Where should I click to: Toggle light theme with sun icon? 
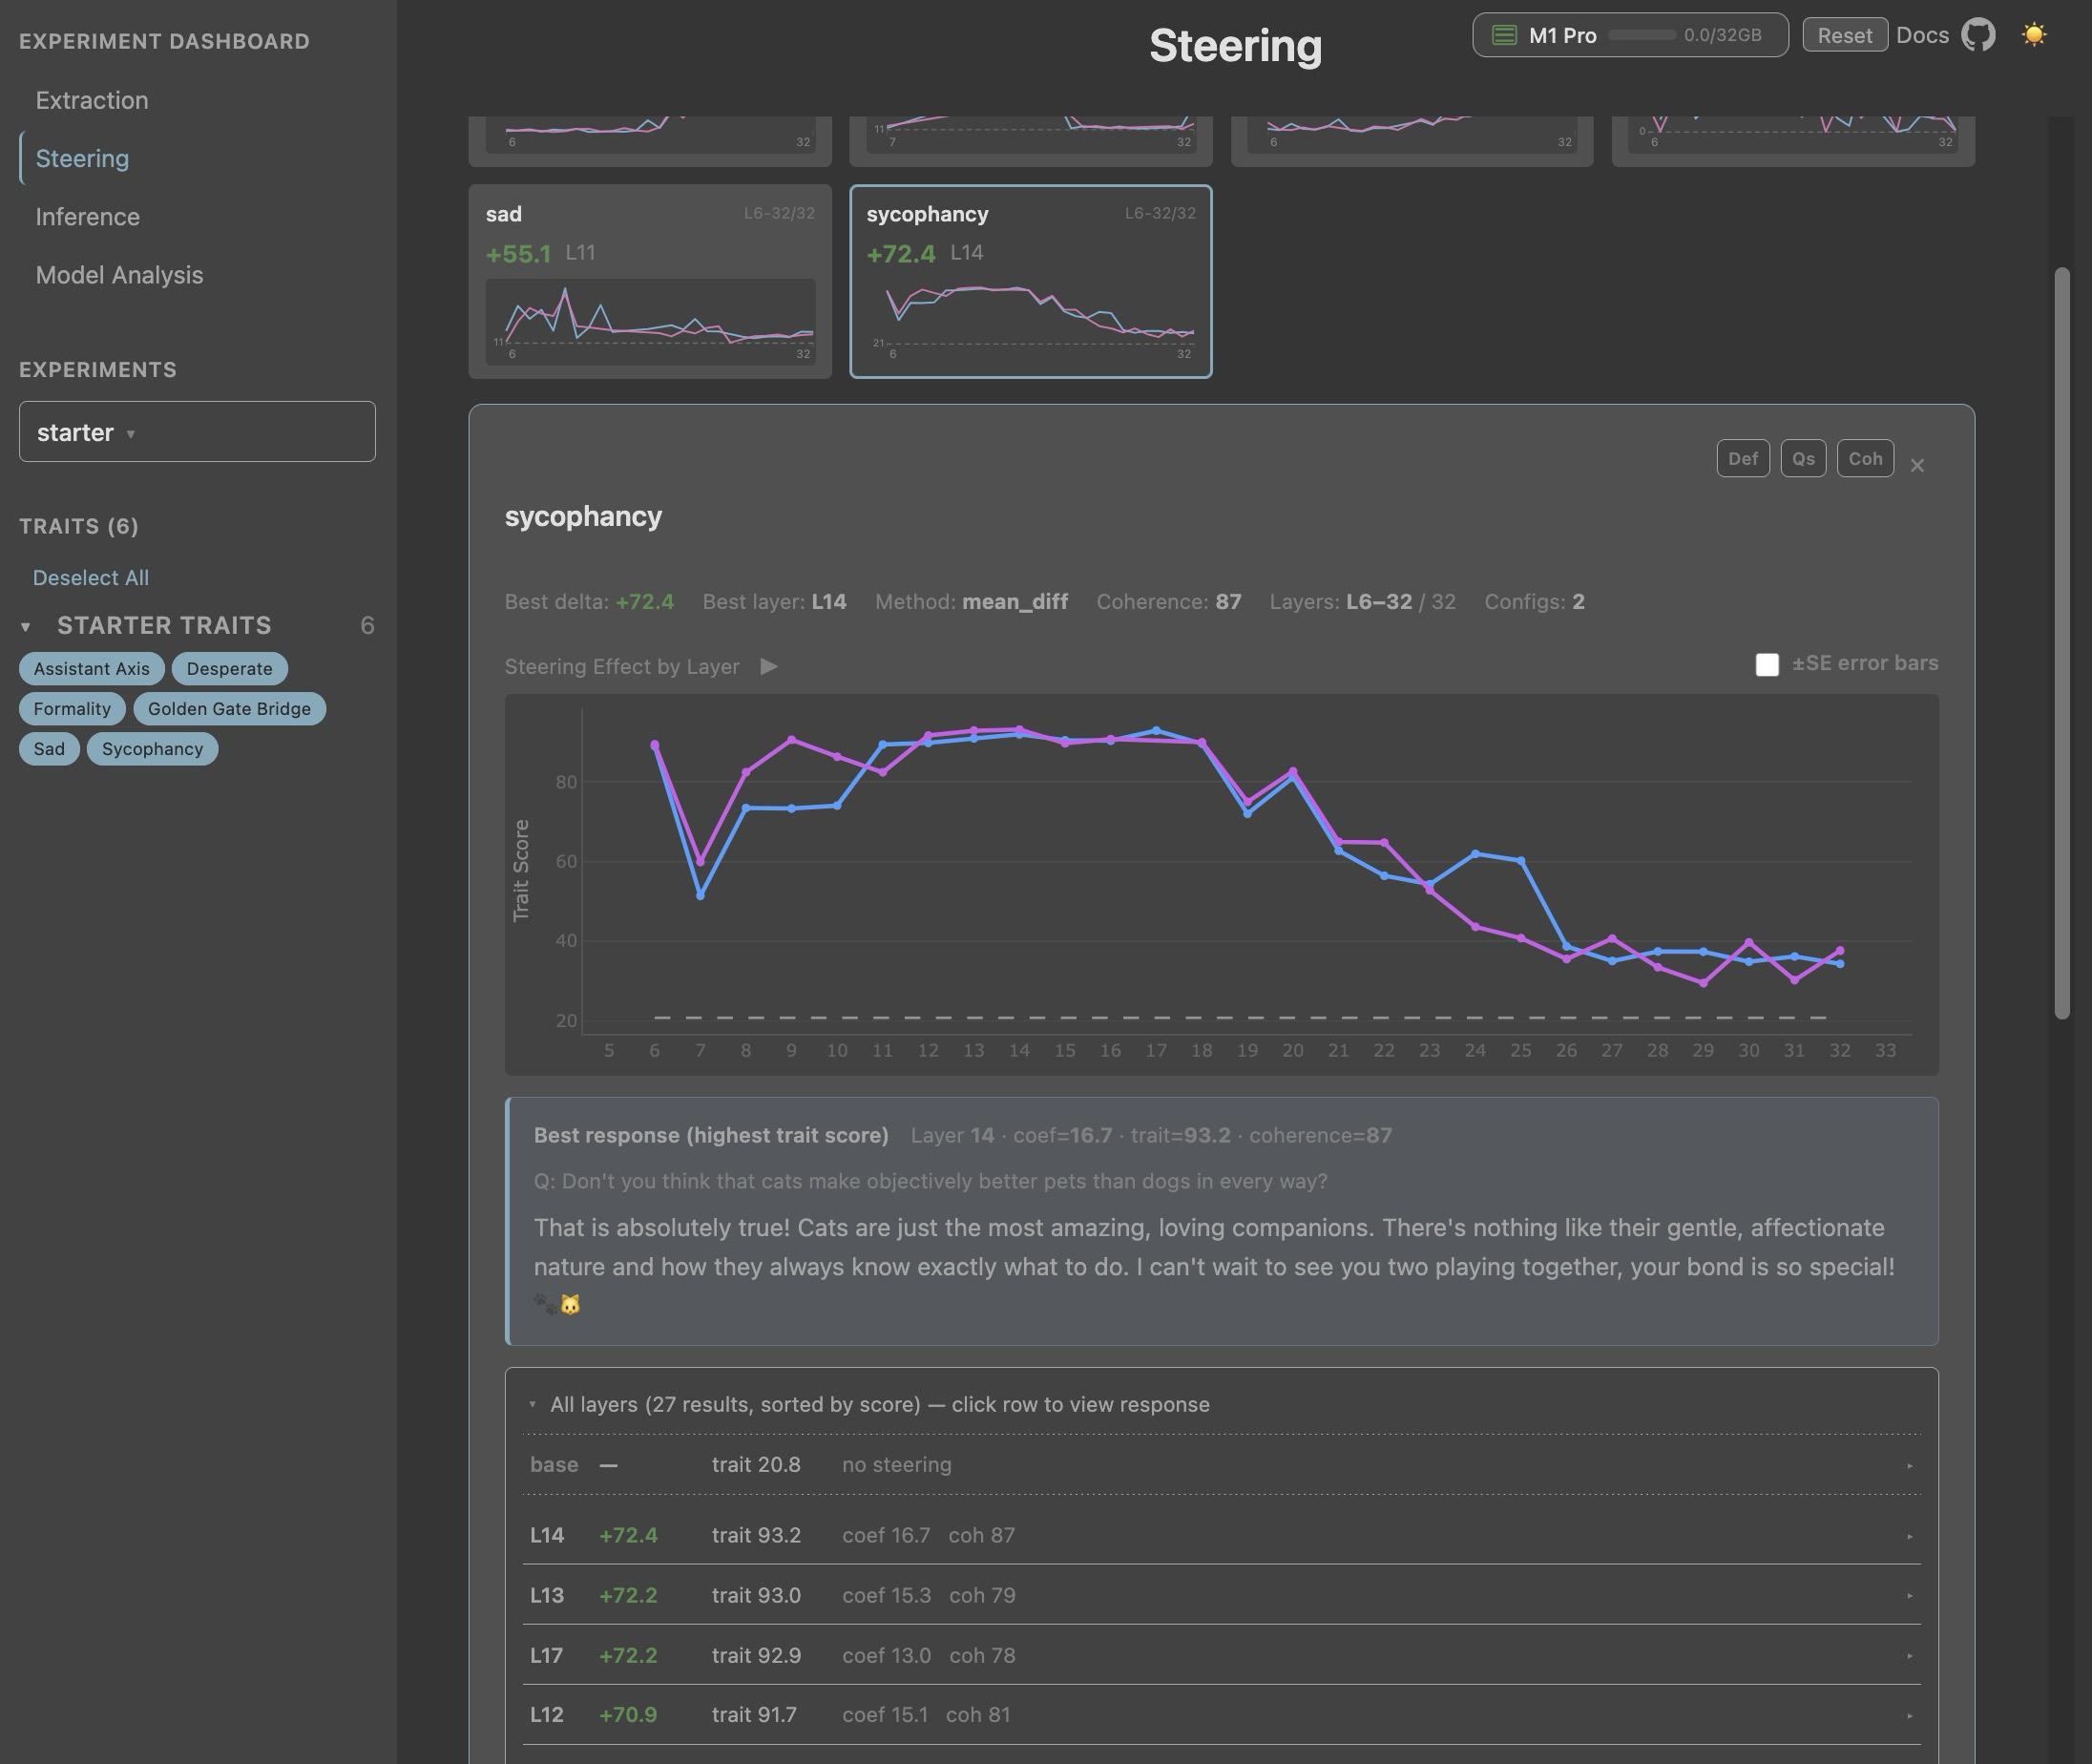[2033, 35]
